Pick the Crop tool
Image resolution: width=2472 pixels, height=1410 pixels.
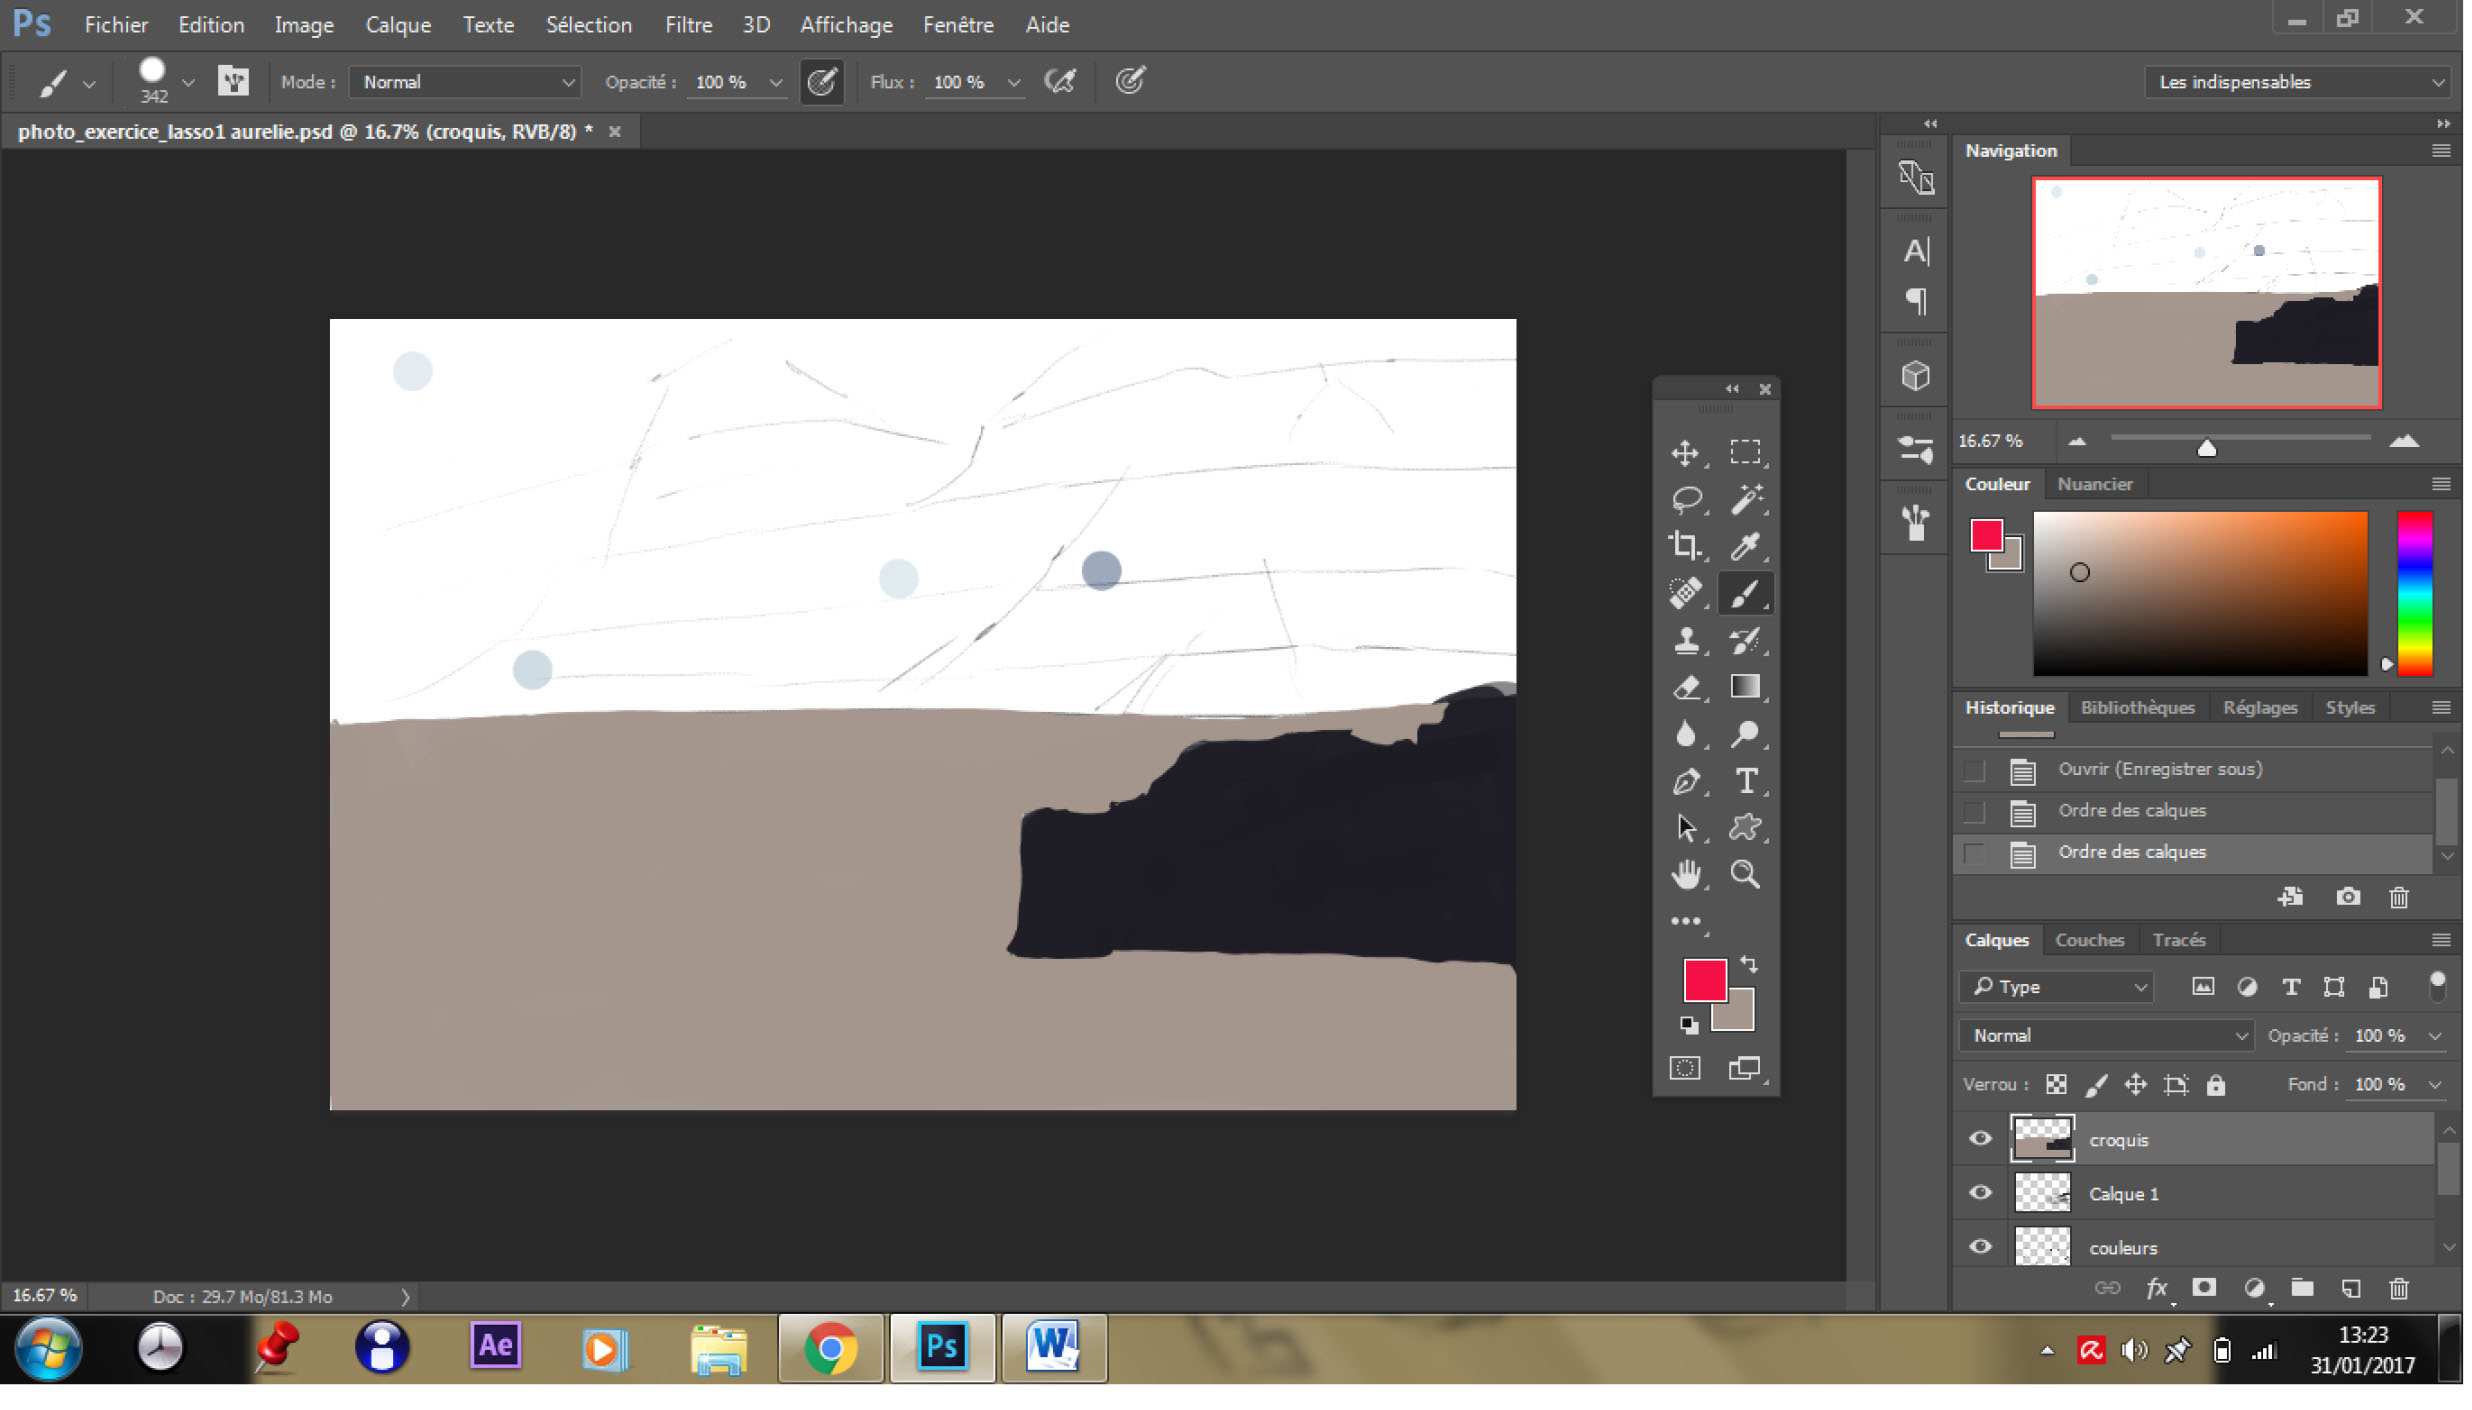(x=1686, y=545)
